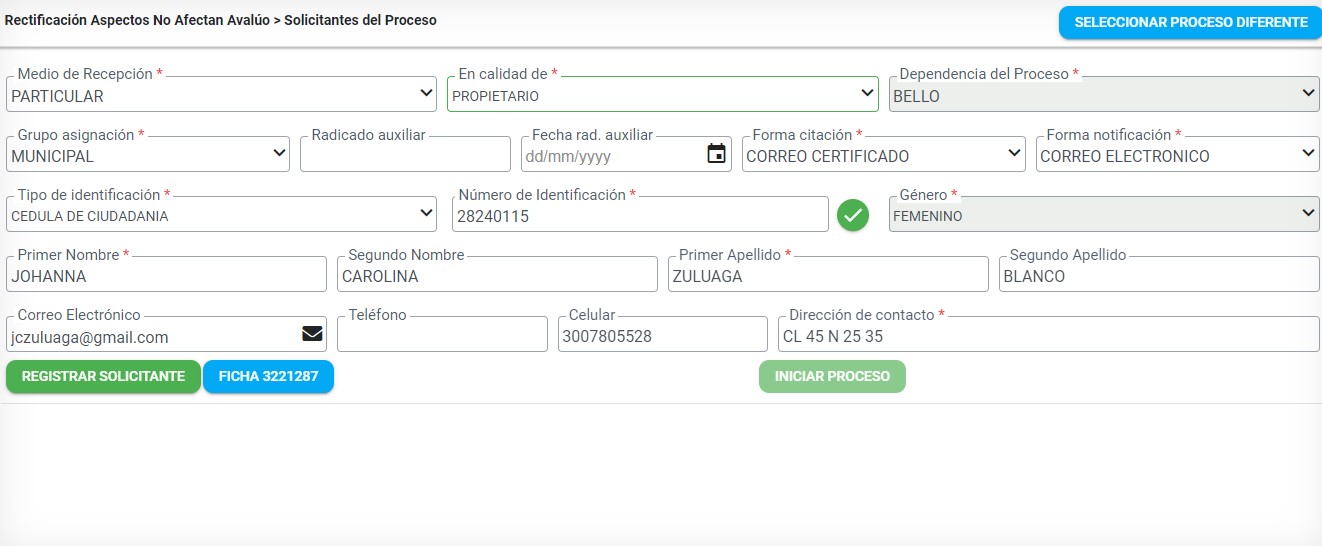Image resolution: width=1322 pixels, height=546 pixels.
Task: Click the Dirección de contacto field
Action: tap(1049, 334)
